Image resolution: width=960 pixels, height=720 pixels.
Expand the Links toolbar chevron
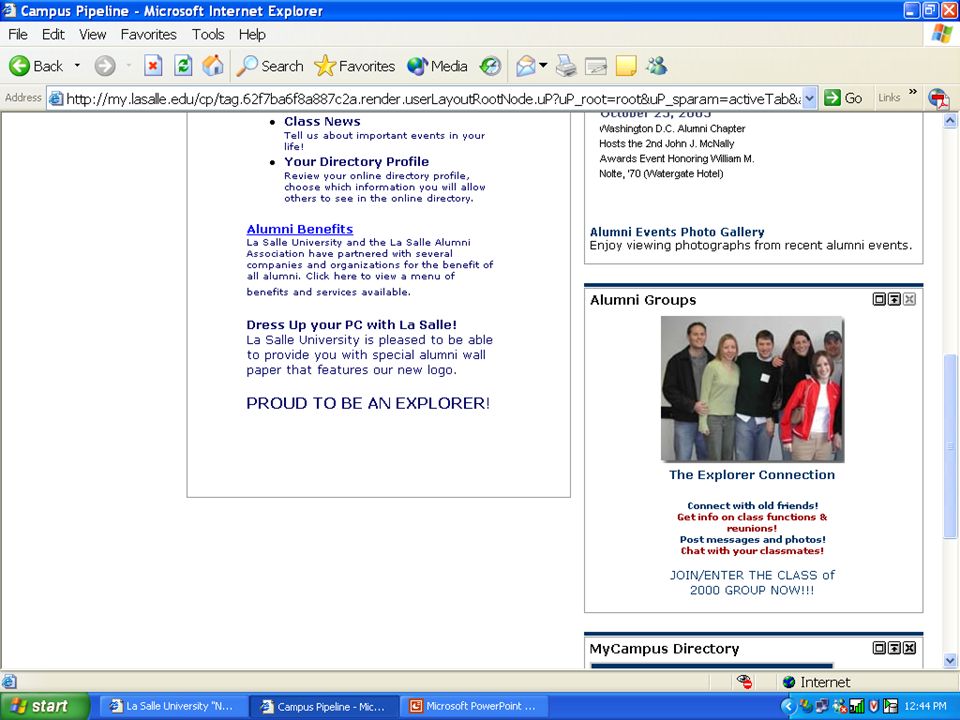coord(912,92)
